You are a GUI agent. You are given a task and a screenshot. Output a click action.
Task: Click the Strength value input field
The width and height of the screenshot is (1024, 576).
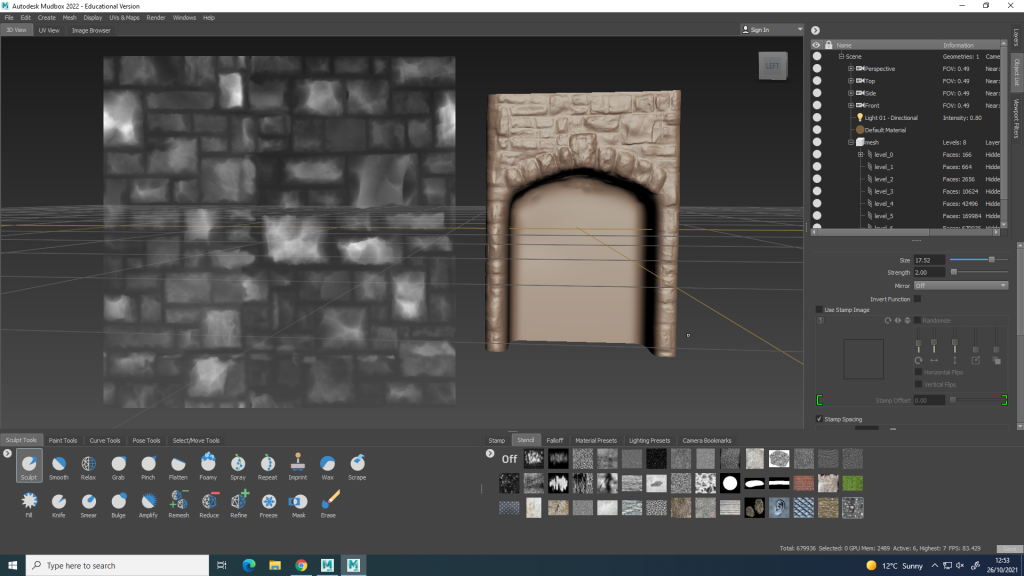click(x=929, y=273)
